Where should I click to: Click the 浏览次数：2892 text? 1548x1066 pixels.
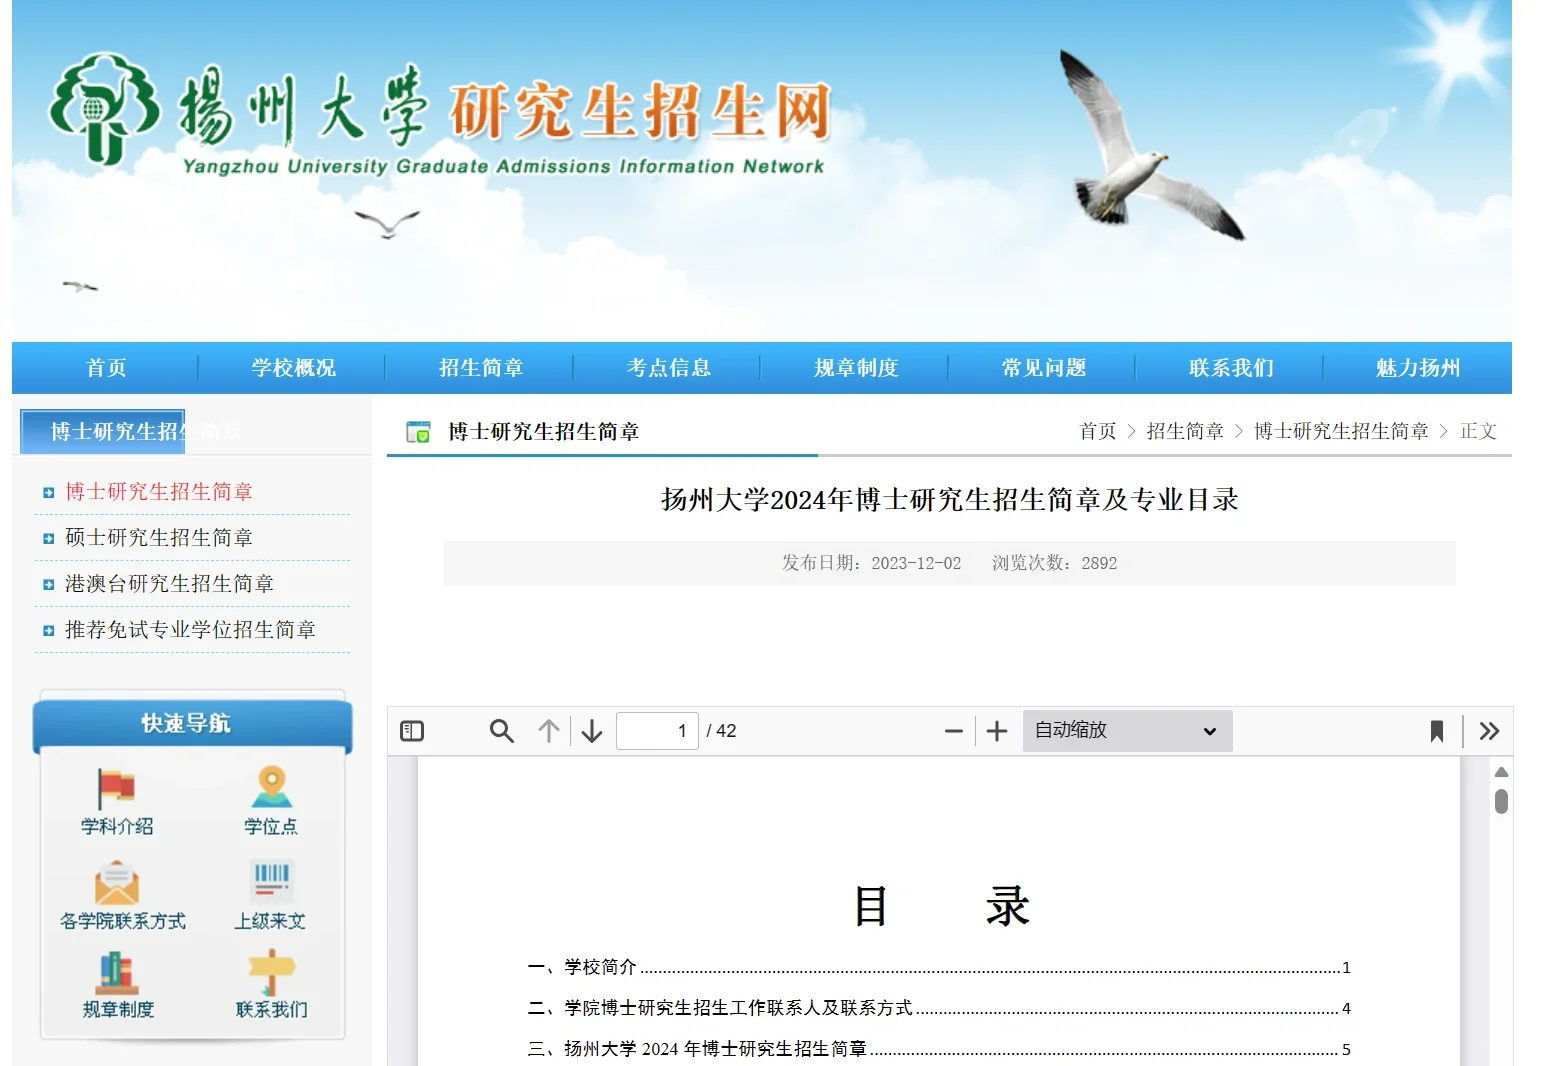click(1054, 563)
